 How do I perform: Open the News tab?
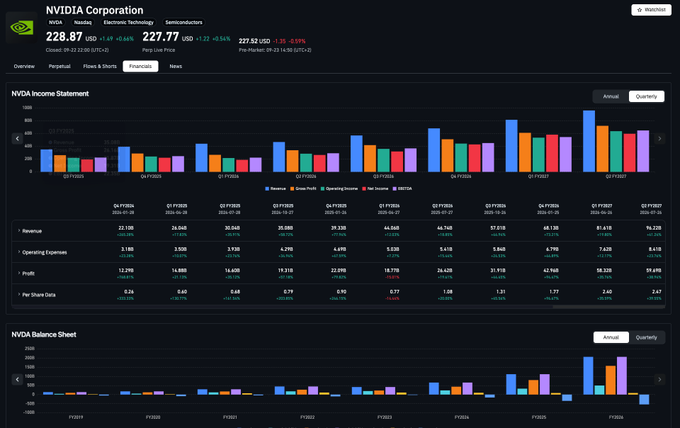point(176,66)
